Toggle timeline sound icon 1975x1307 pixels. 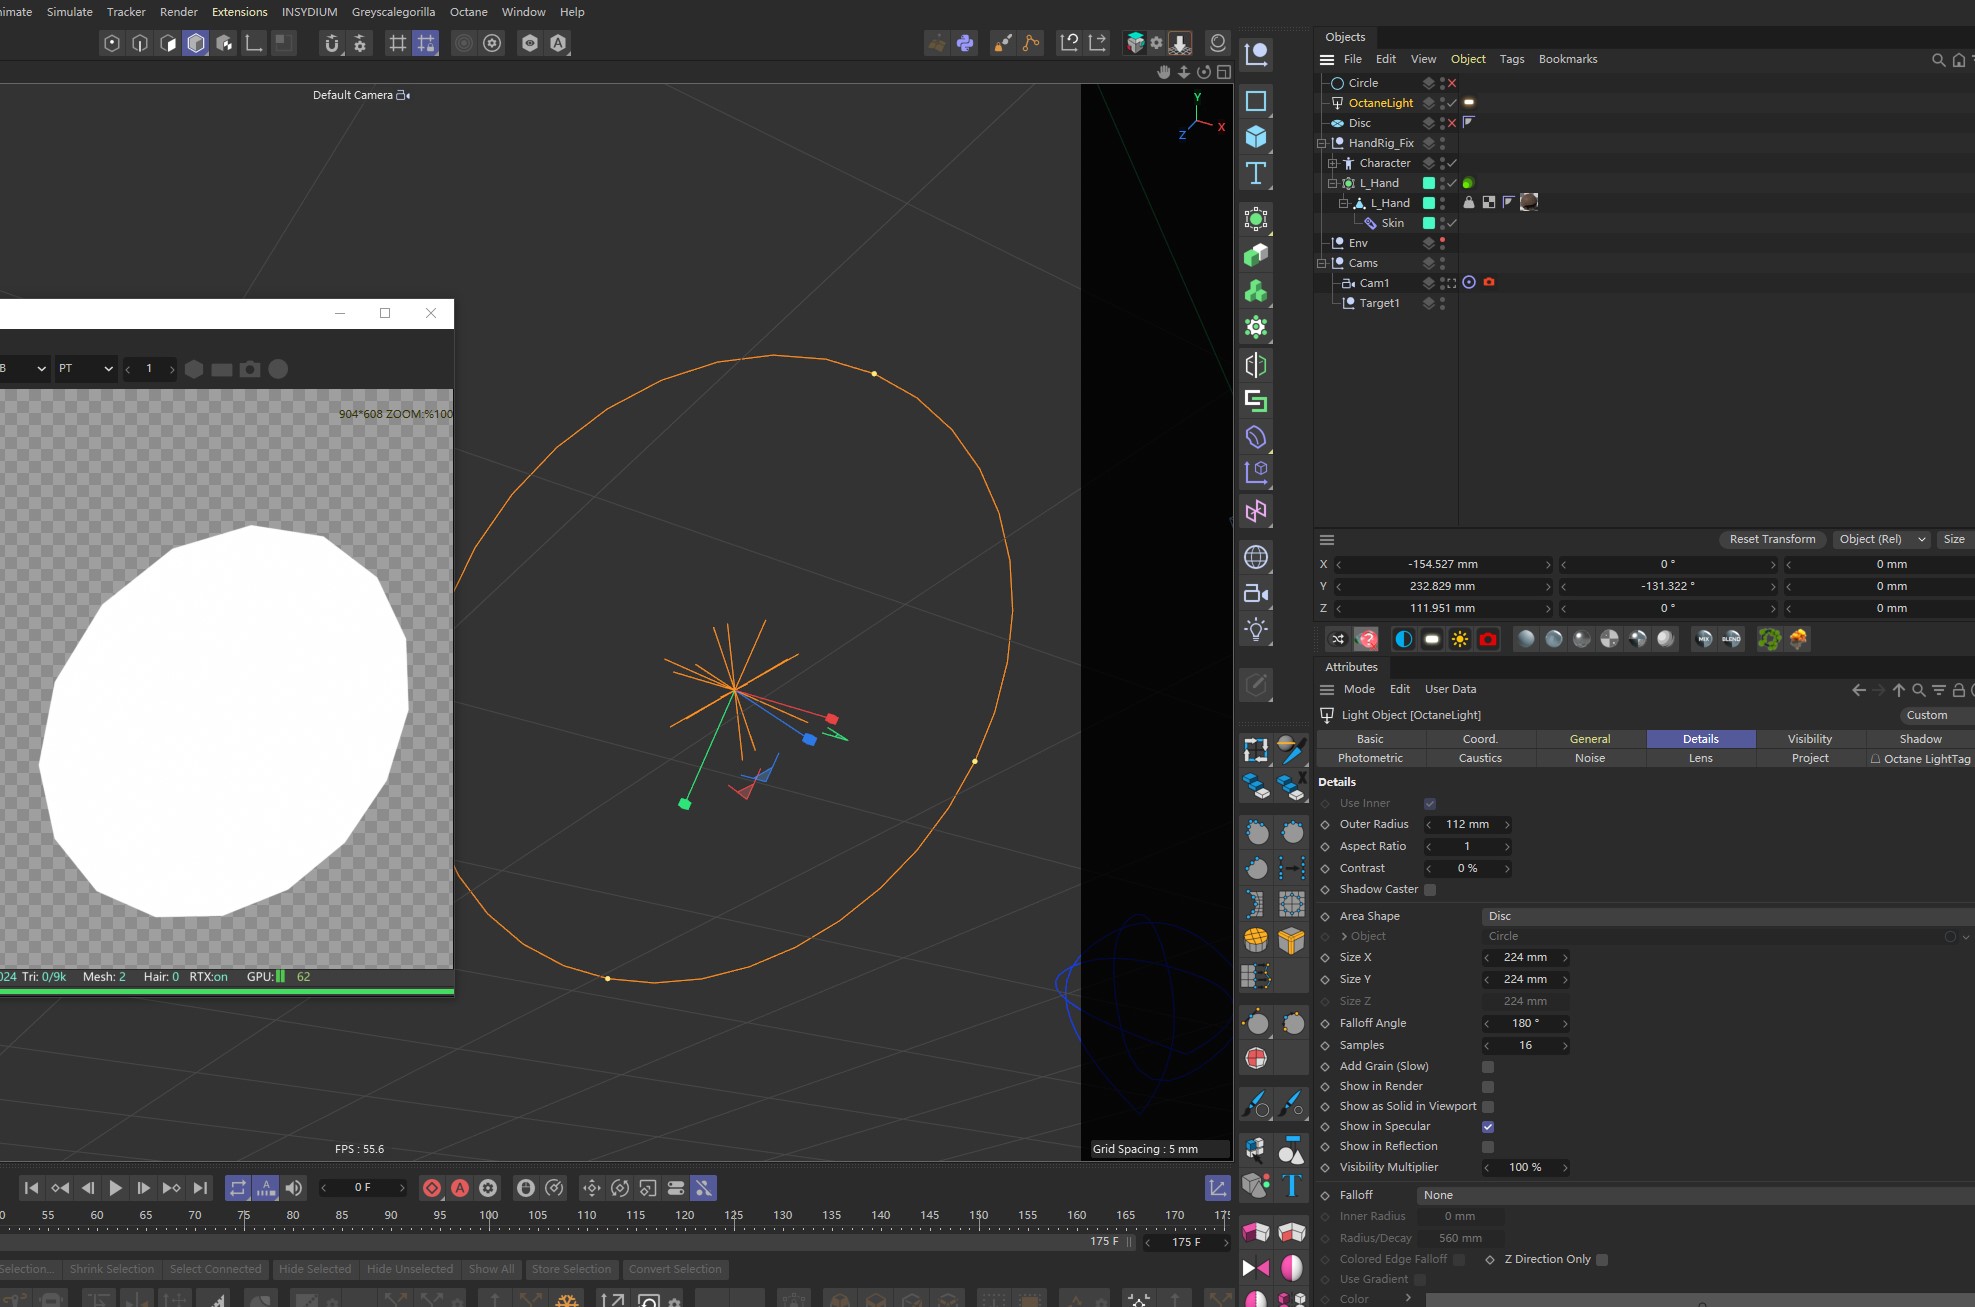(x=293, y=1188)
